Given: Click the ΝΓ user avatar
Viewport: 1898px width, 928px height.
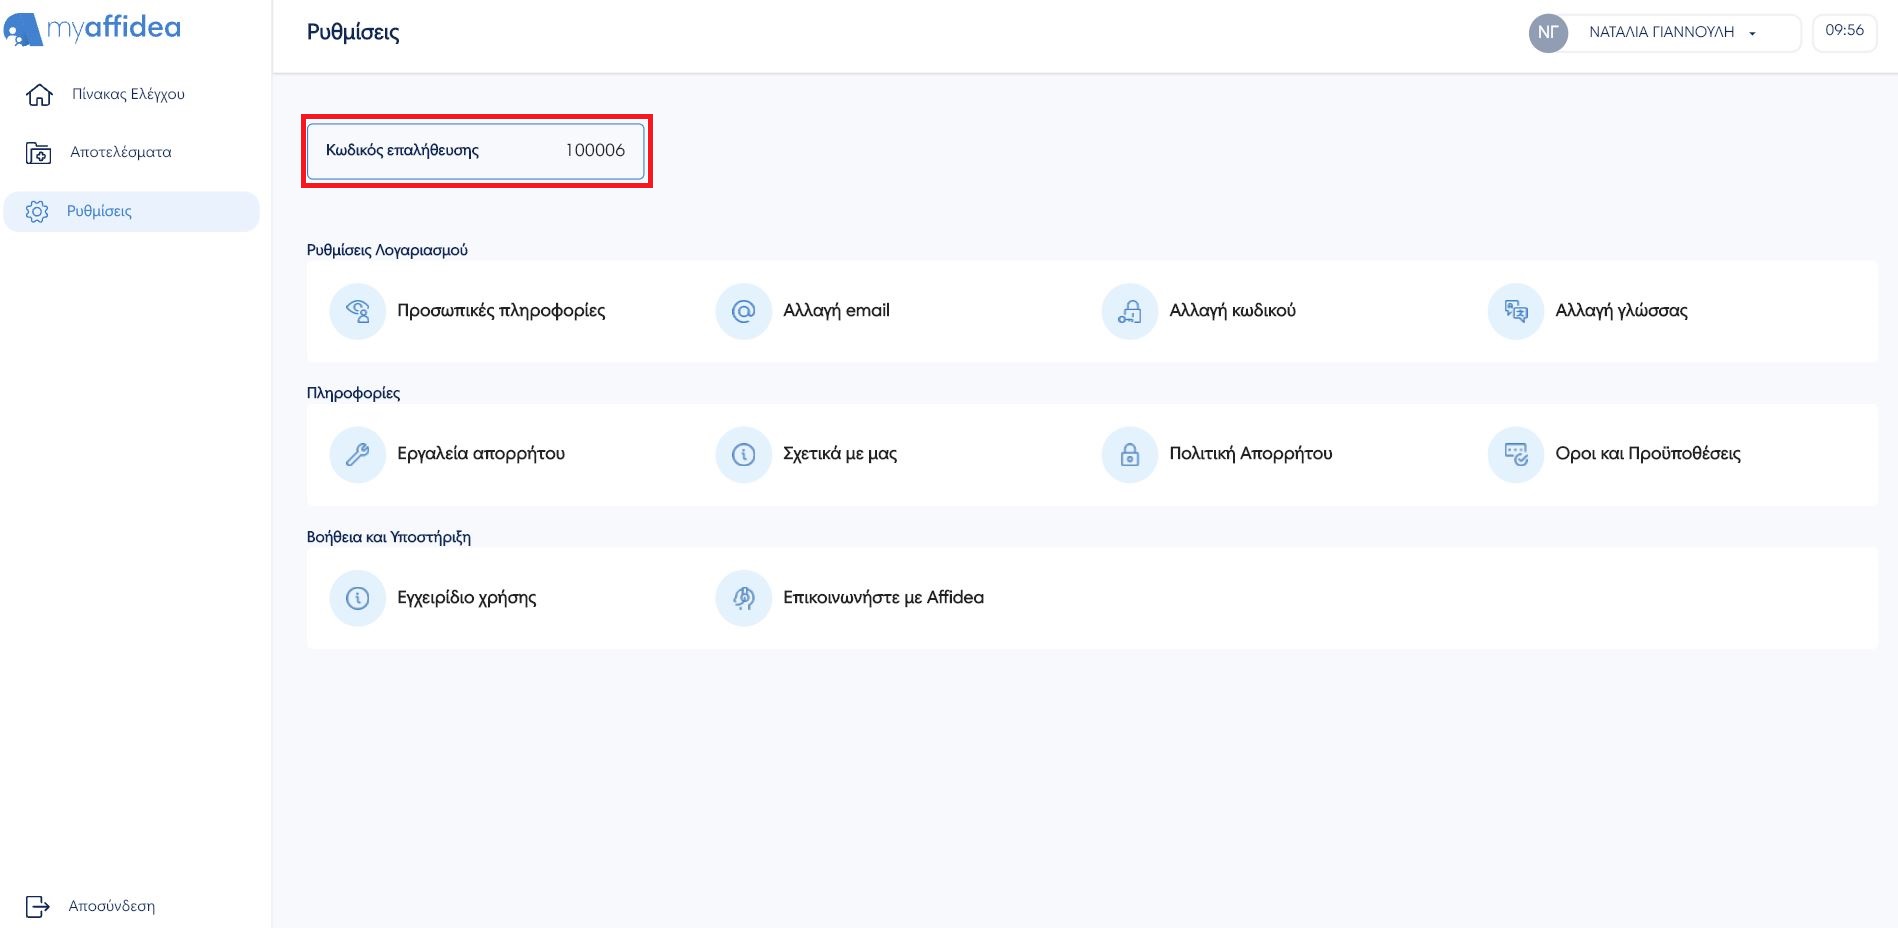Looking at the screenshot, I should 1547,32.
